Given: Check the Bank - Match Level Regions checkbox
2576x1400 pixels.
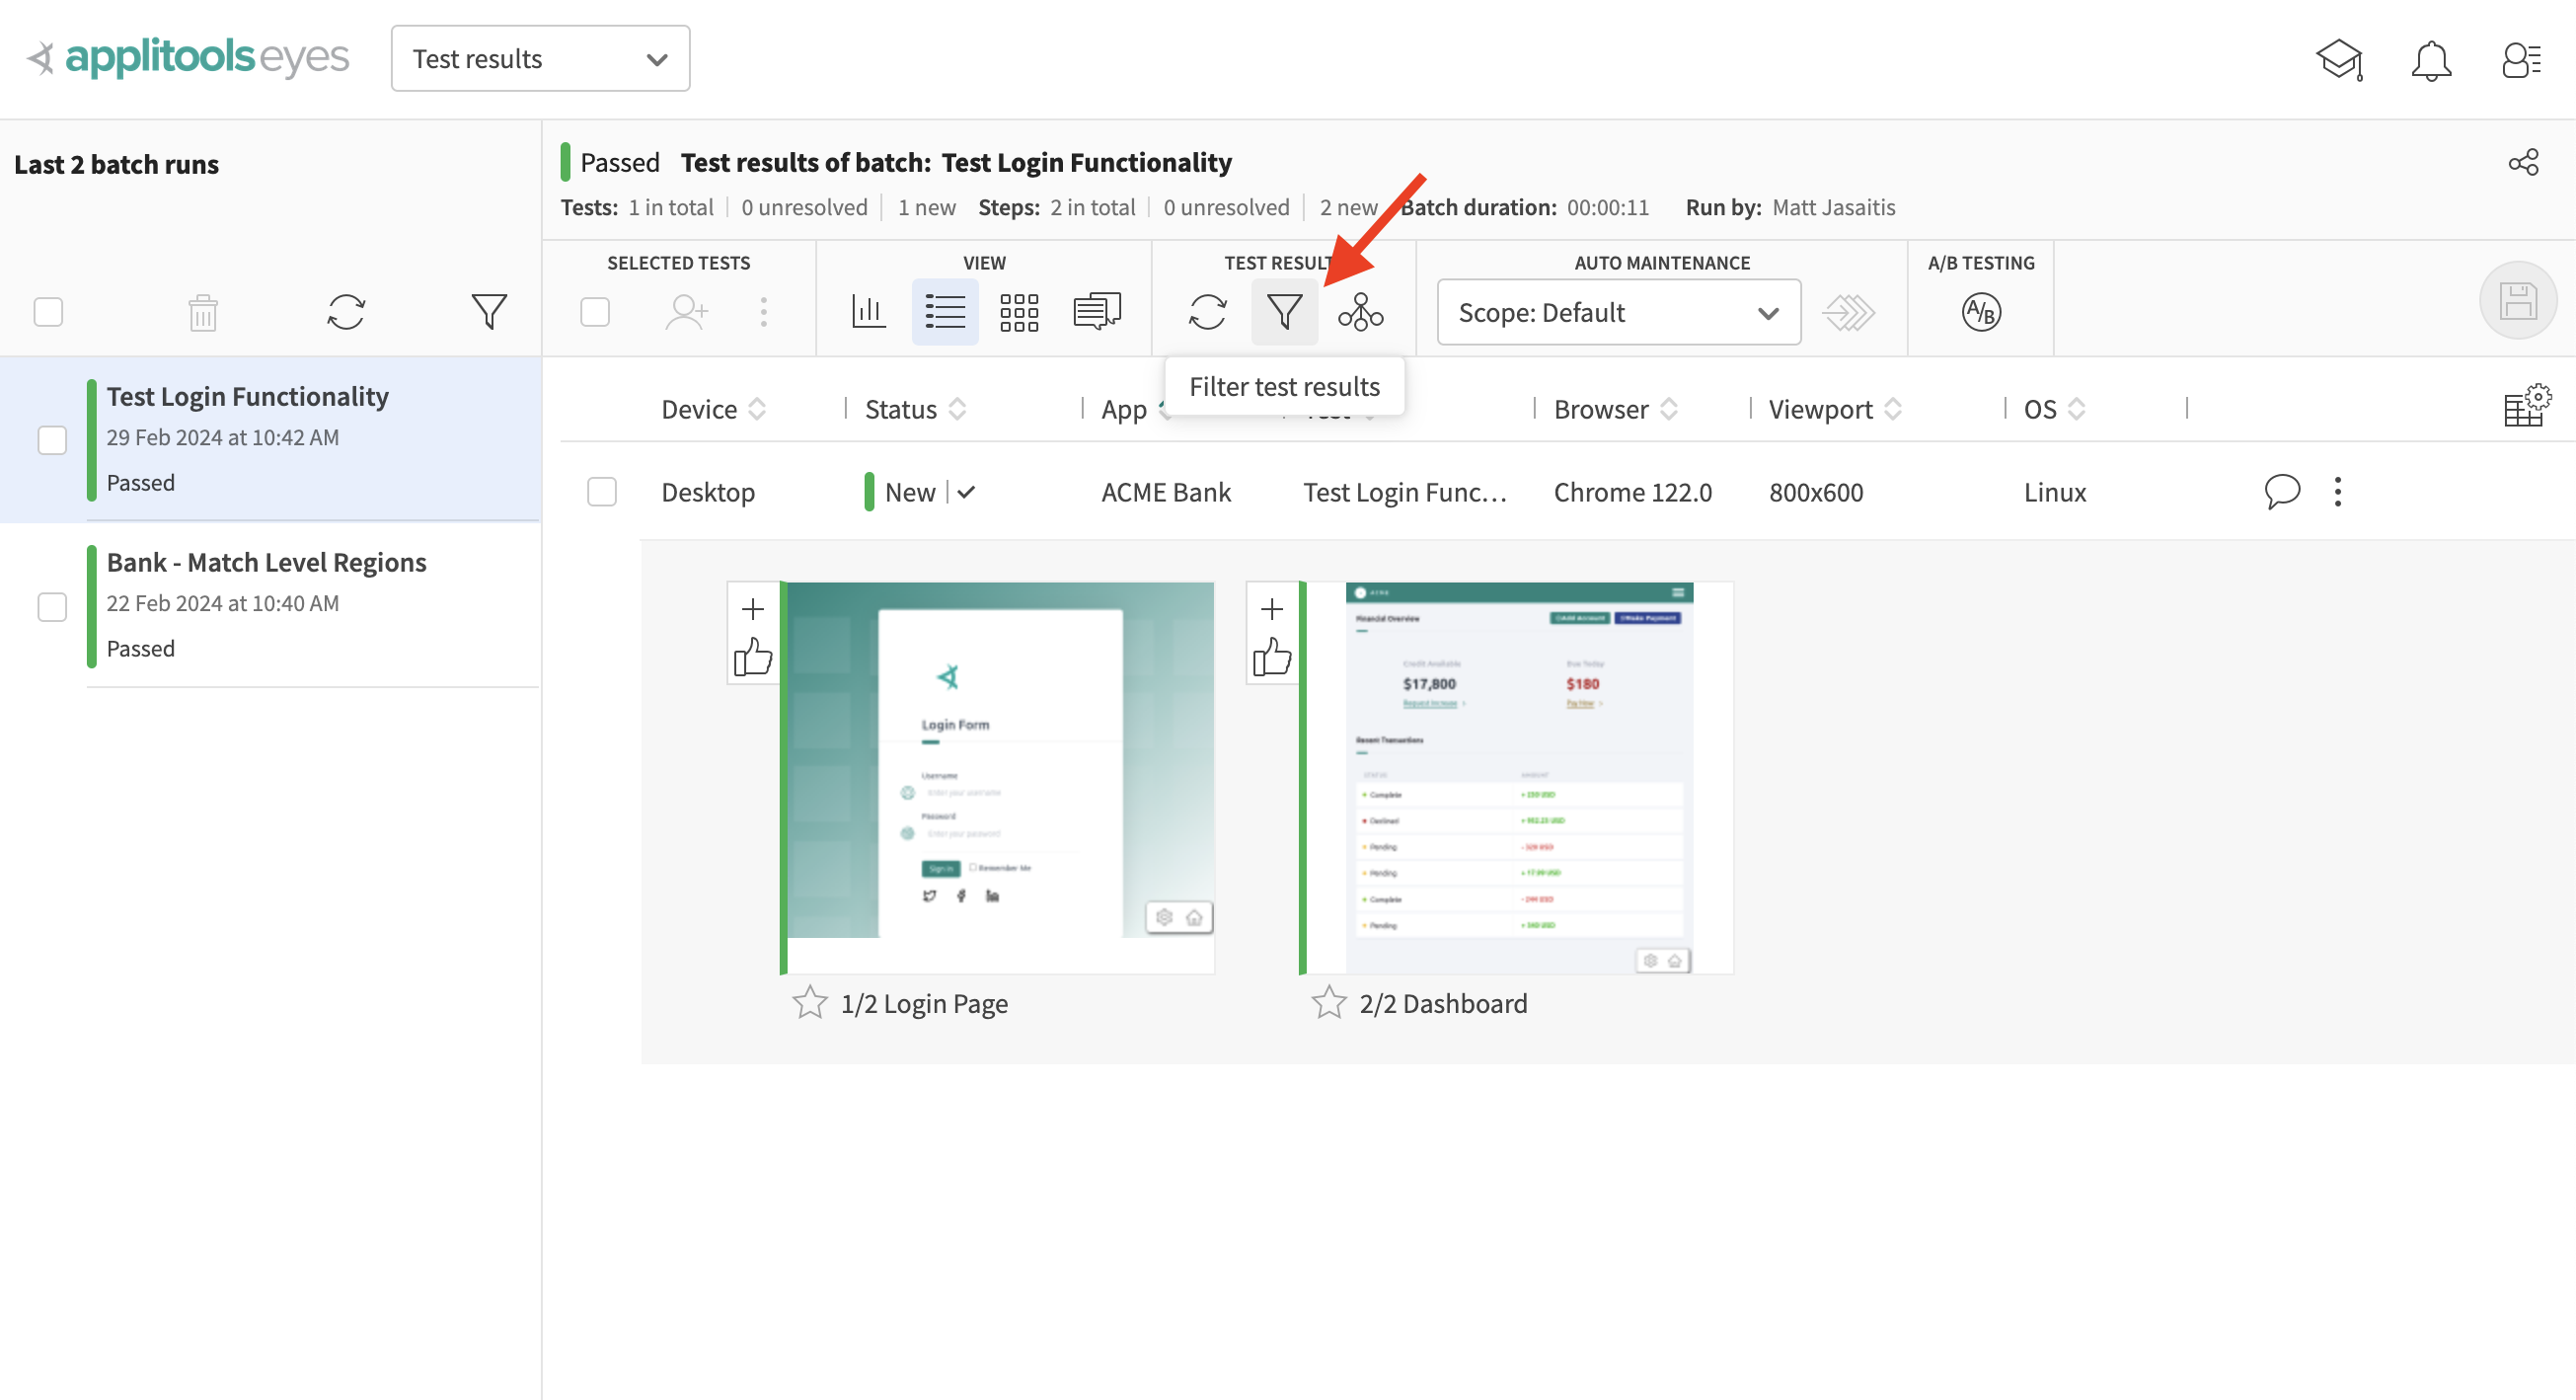Looking at the screenshot, I should click(52, 607).
